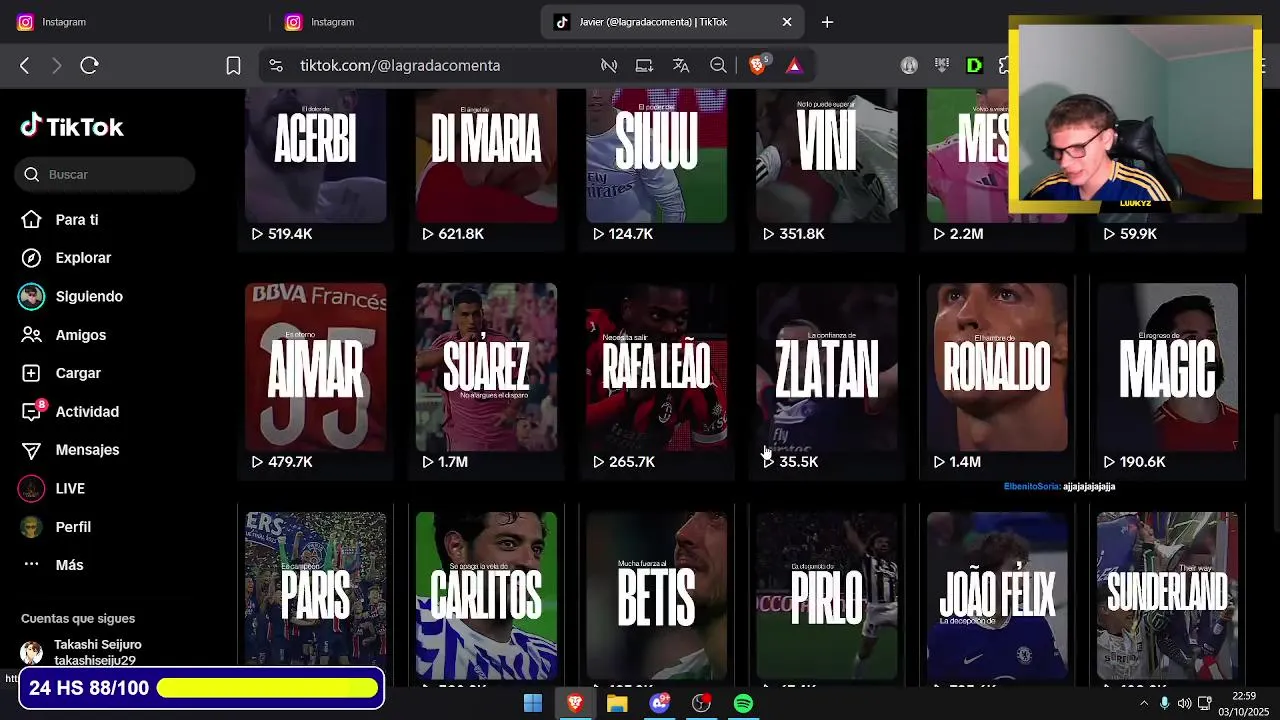Focus the Buscar search field
The image size is (1280, 720).
click(105, 174)
